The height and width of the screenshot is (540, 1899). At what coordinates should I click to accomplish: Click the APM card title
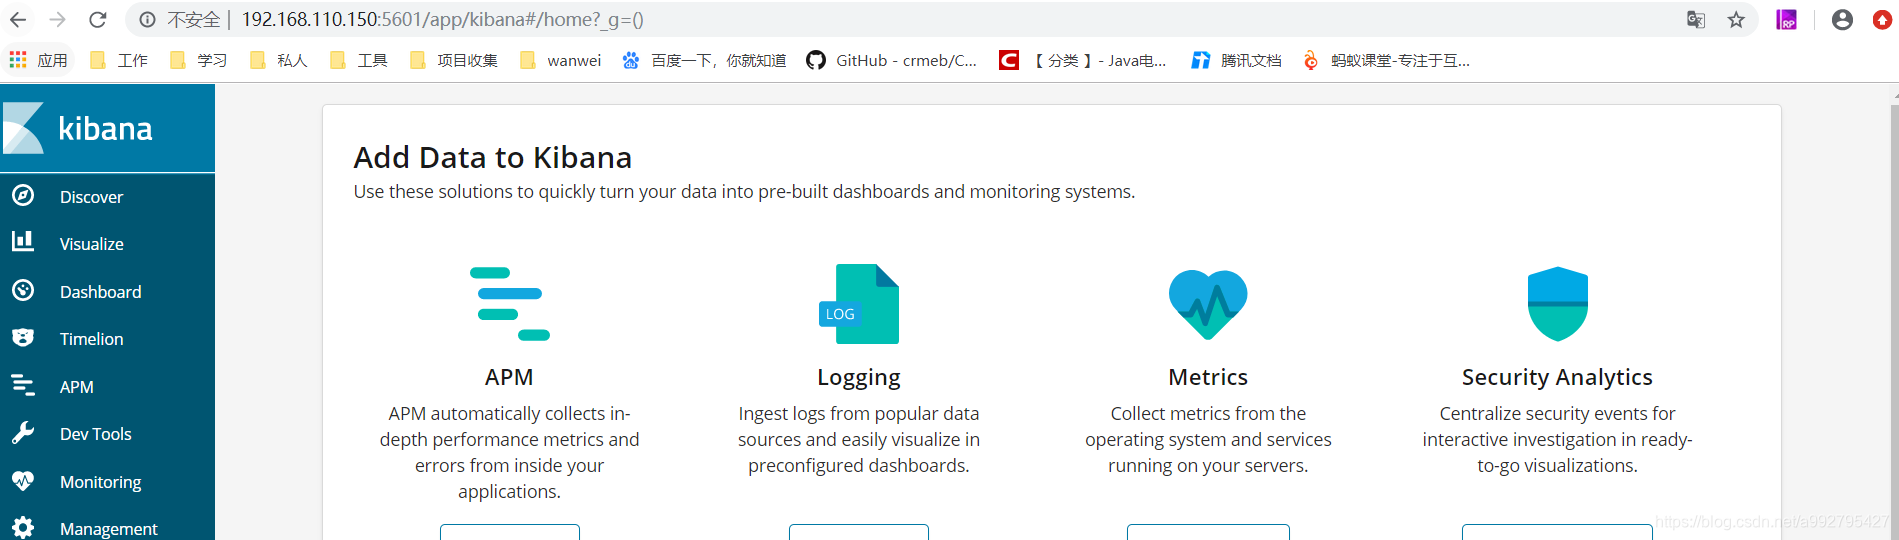509,377
